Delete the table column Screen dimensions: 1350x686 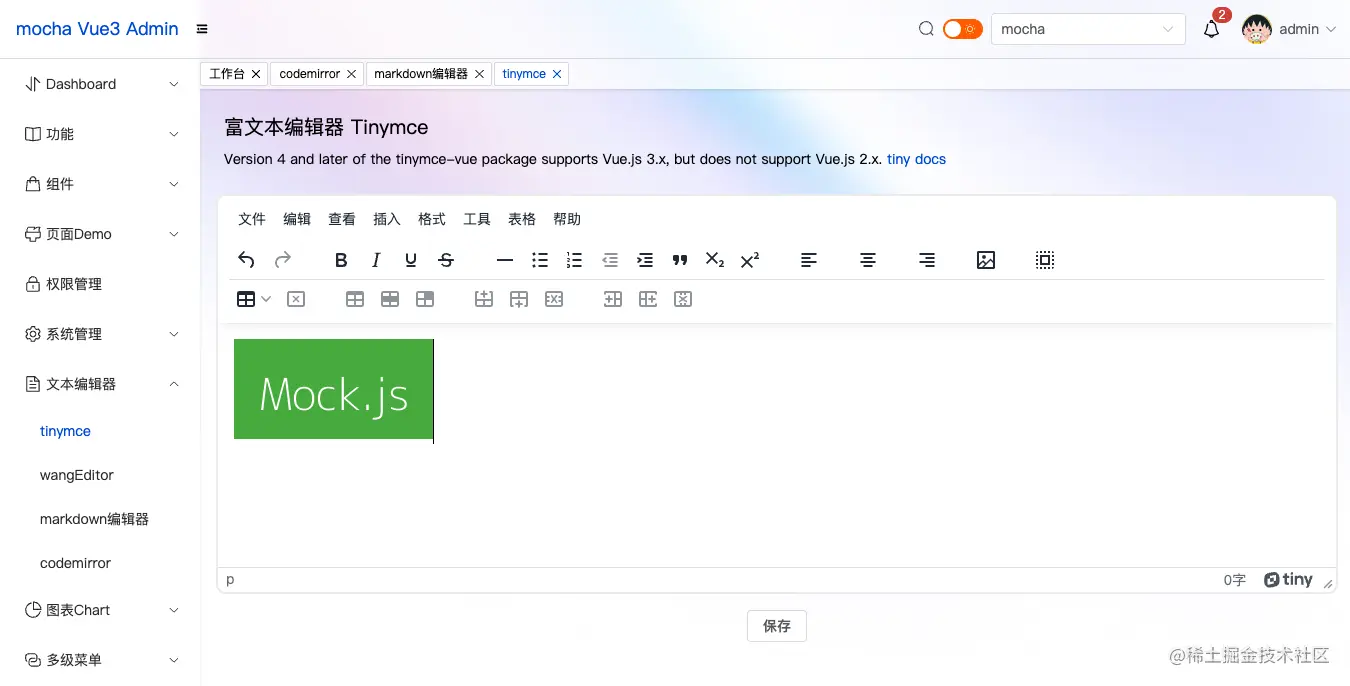tap(683, 299)
